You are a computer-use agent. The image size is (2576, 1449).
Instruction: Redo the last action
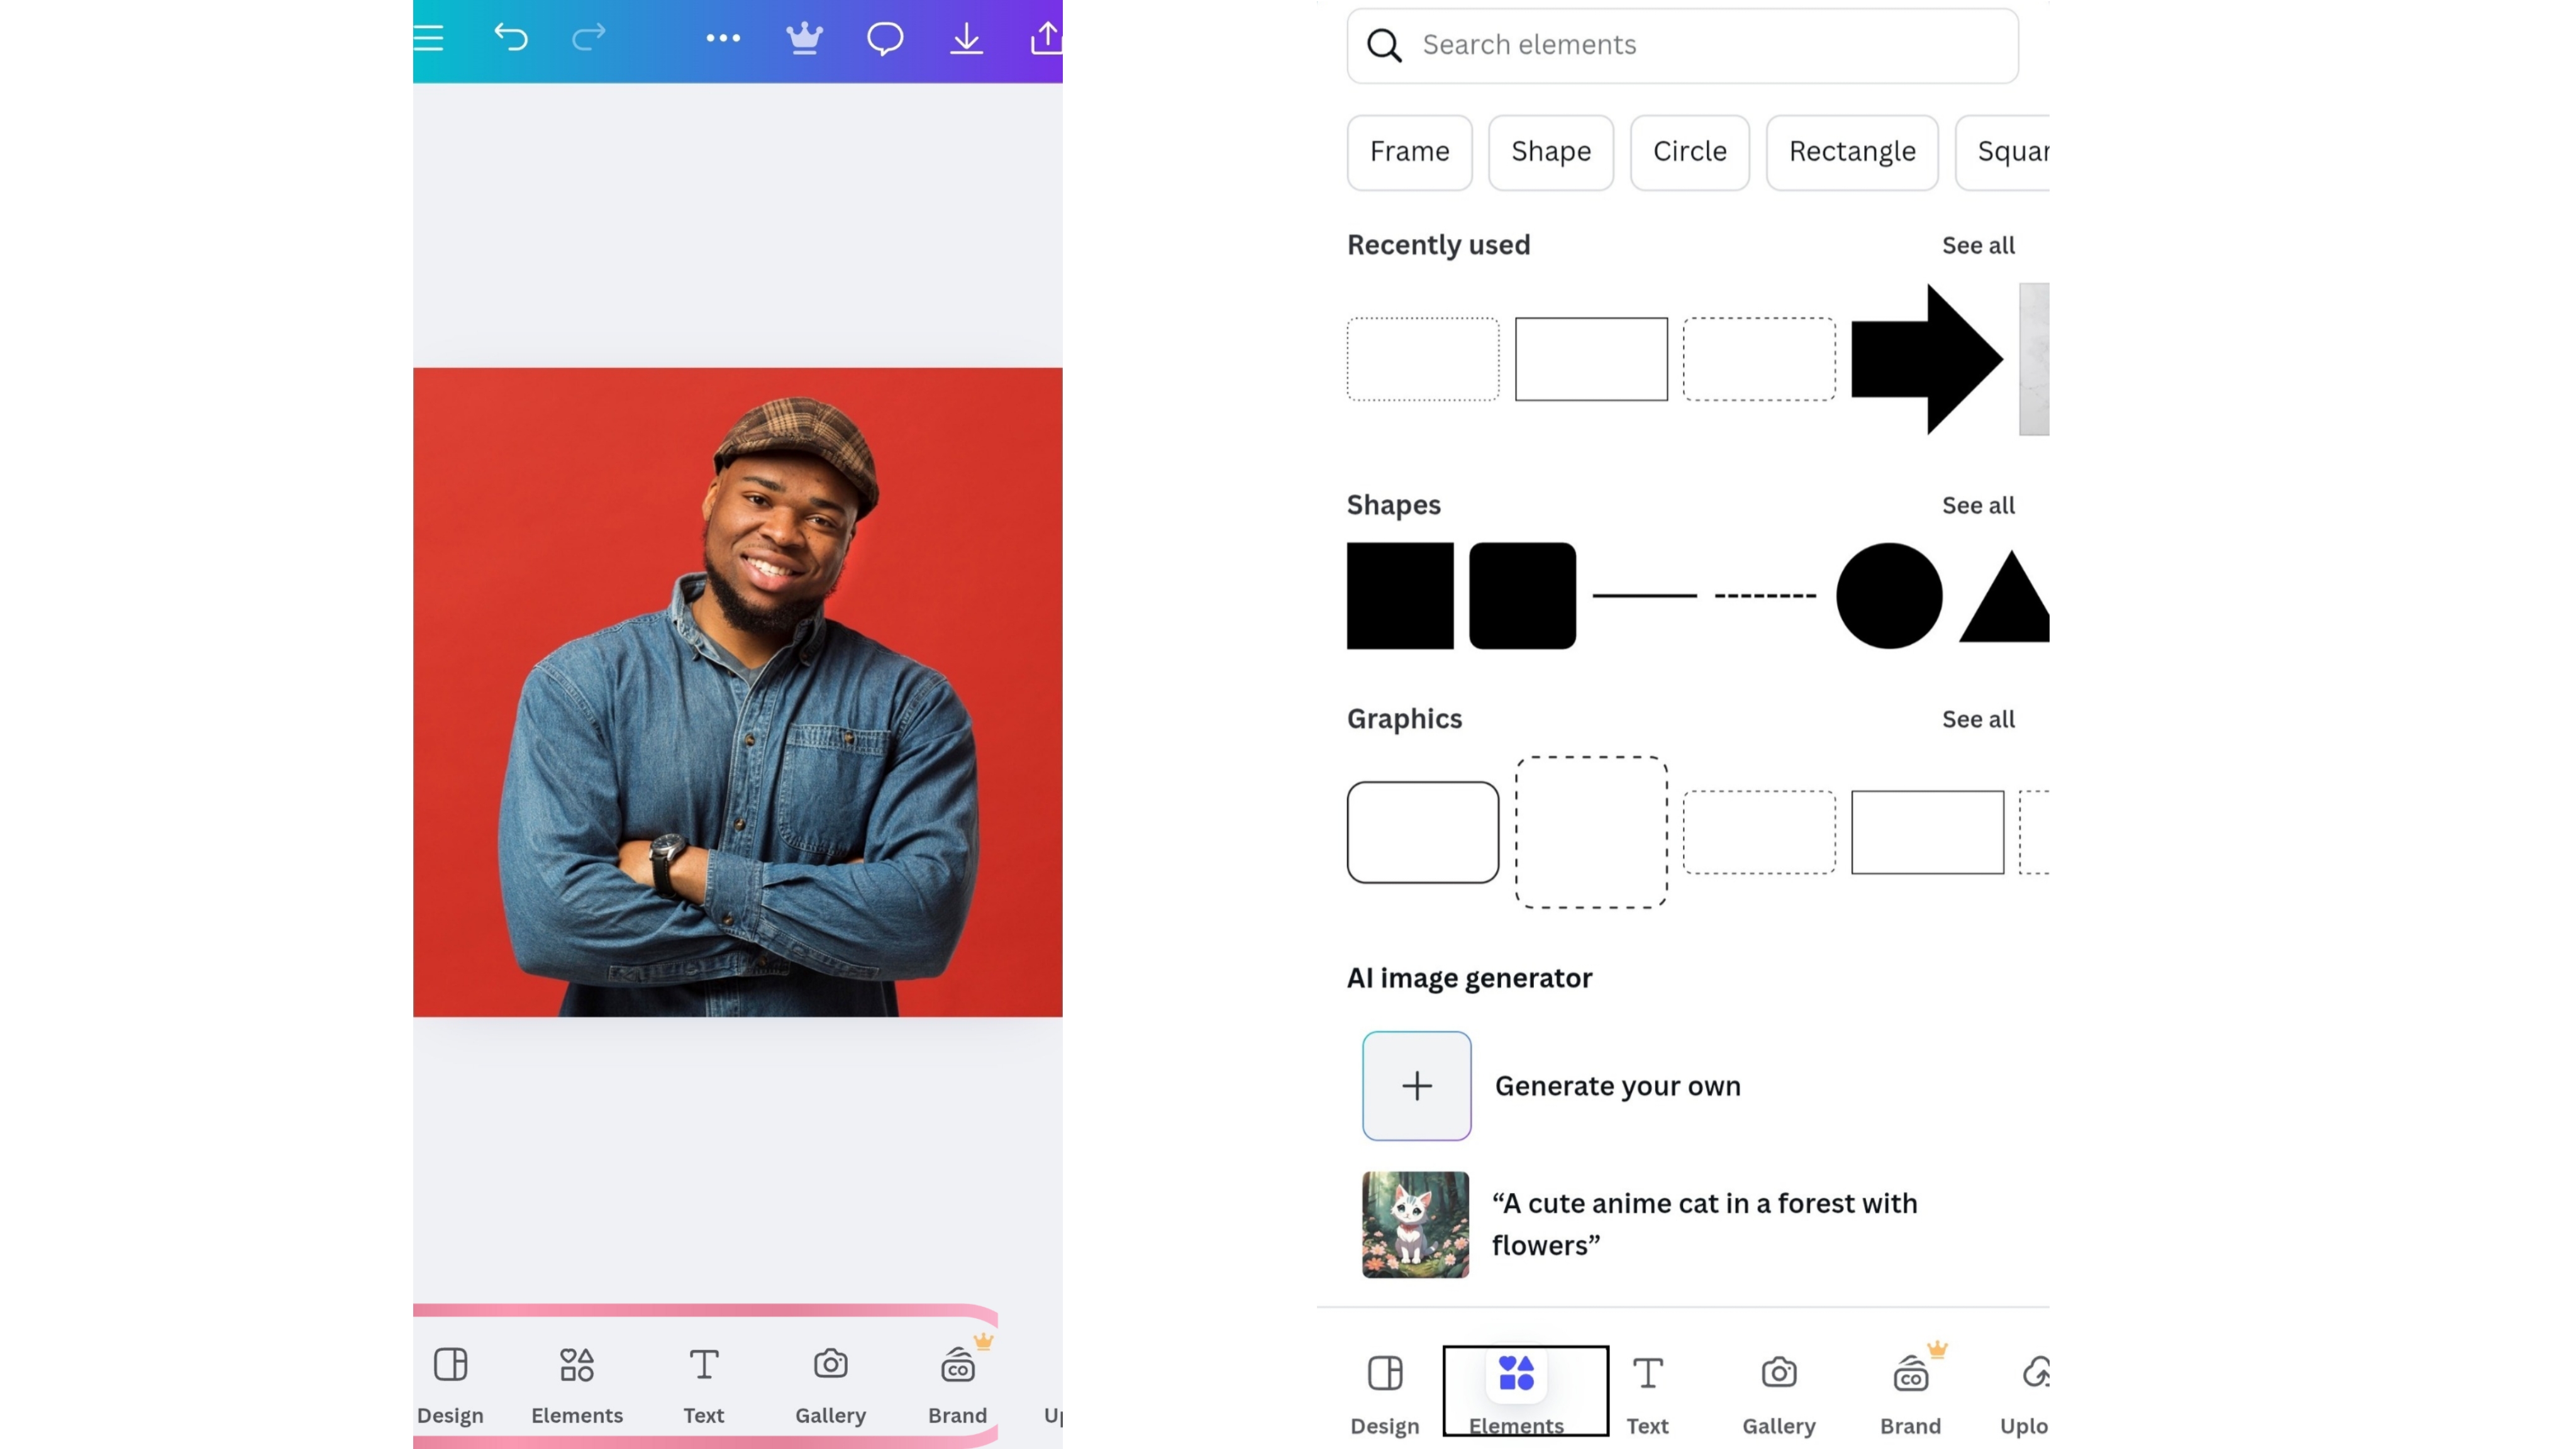589,38
